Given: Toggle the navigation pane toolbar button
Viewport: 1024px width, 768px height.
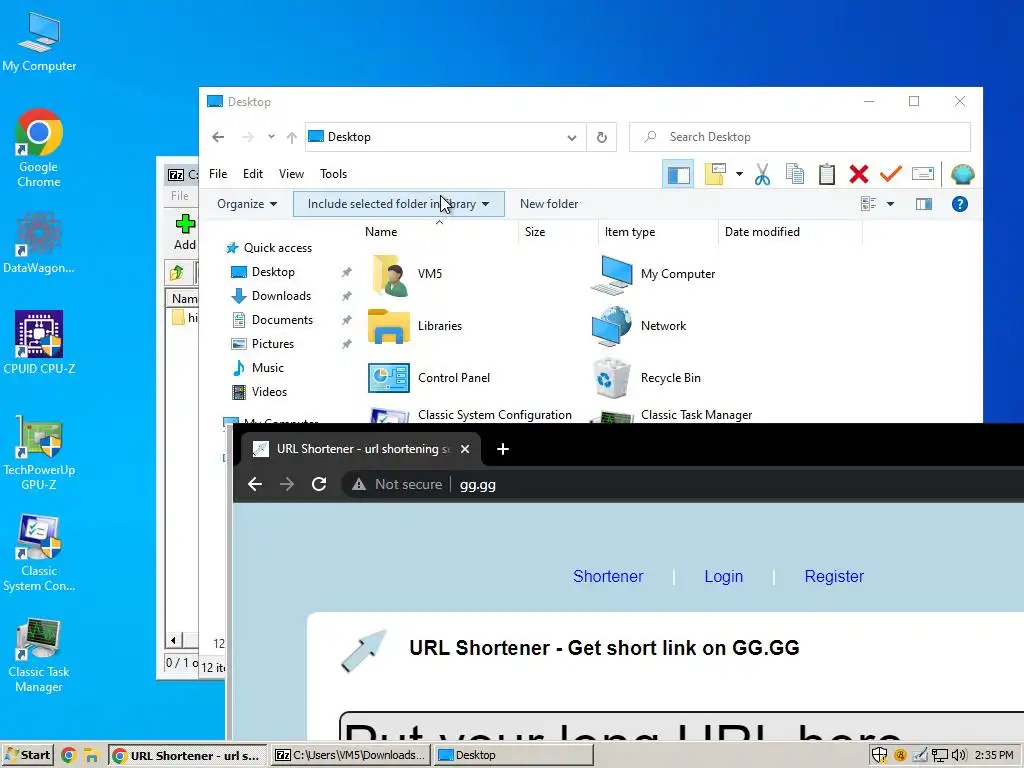Looking at the screenshot, I should tap(678, 174).
